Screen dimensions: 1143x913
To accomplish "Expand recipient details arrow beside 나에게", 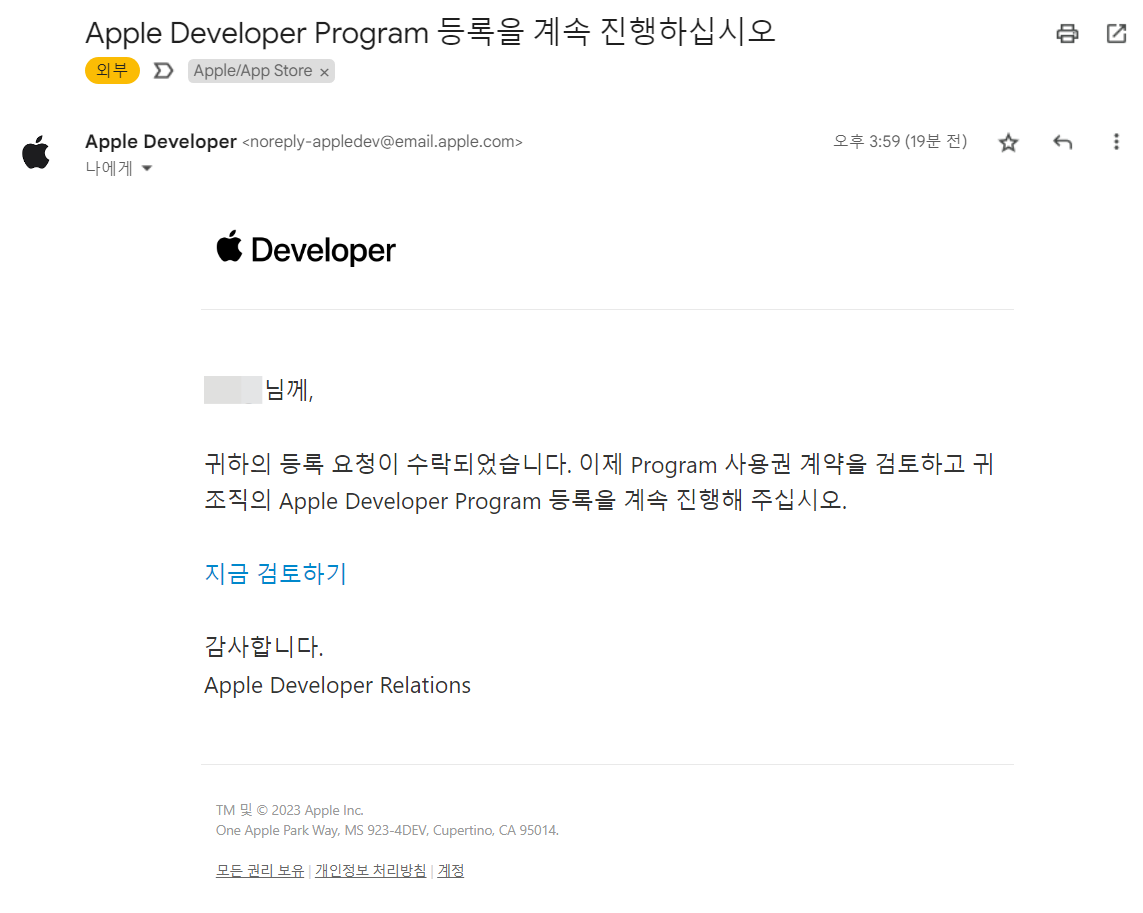I will click(x=147, y=168).
